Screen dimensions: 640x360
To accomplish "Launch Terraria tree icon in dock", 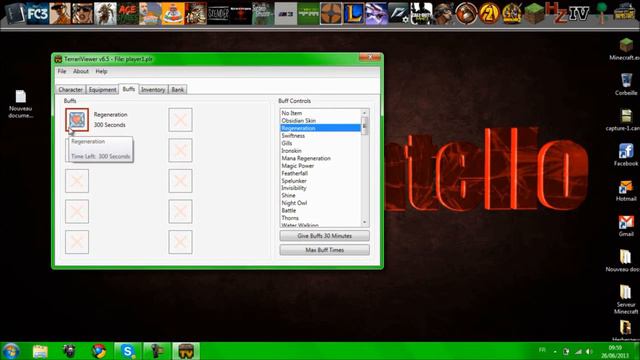I will click(602, 12).
